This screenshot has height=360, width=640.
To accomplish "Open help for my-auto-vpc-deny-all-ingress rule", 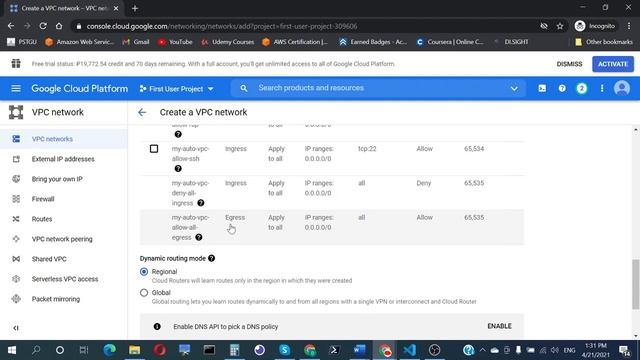I will coord(200,203).
